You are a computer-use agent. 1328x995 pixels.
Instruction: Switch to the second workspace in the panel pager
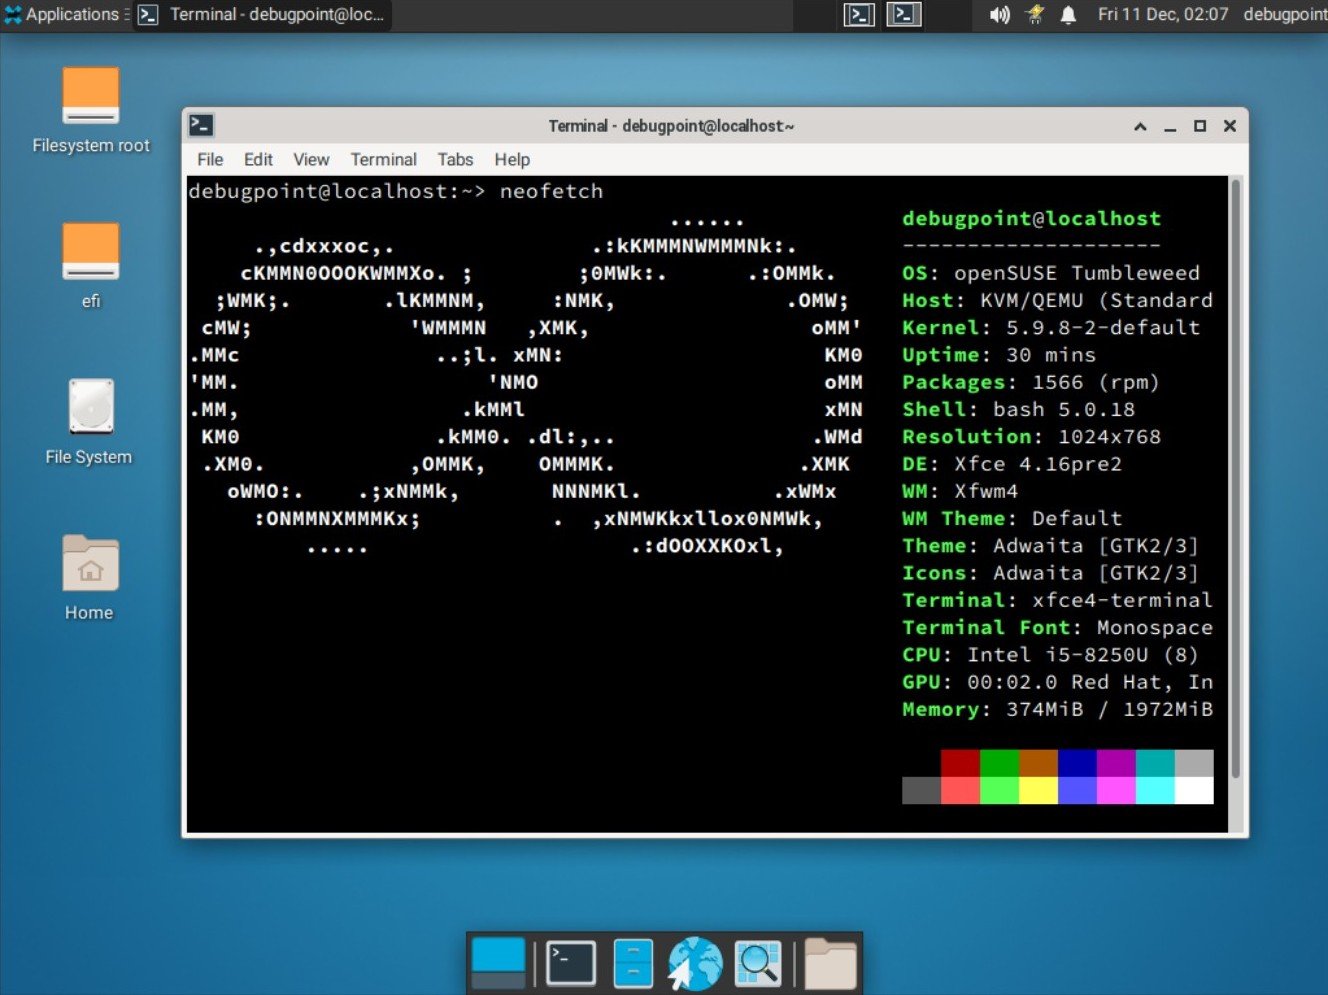pyautogui.click(x=903, y=15)
